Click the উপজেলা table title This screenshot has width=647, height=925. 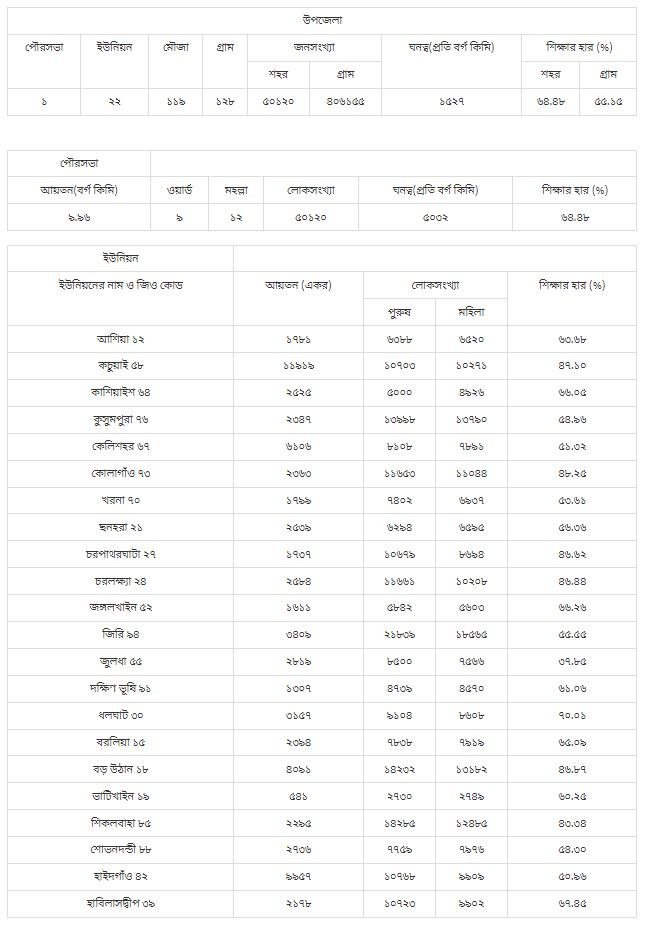322,19
